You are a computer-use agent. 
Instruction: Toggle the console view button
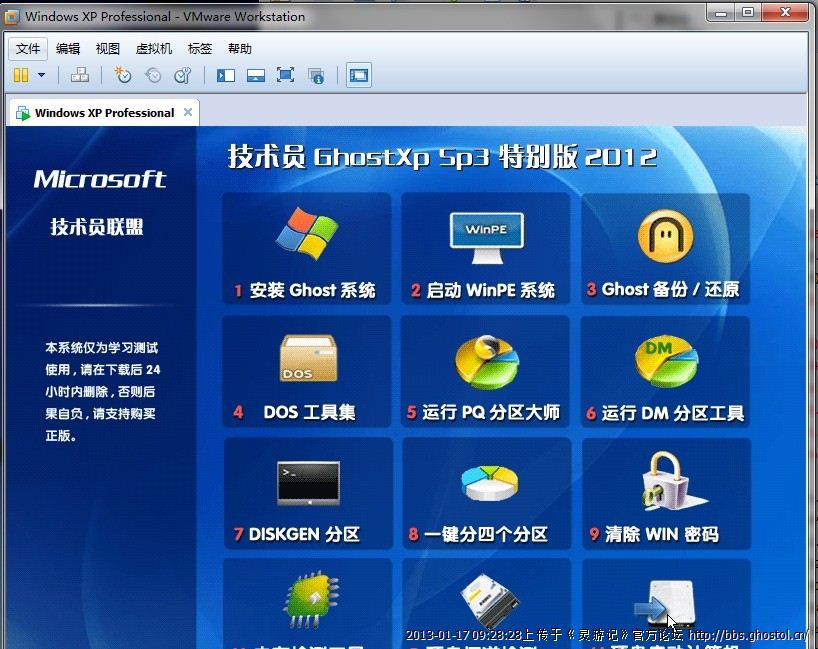click(359, 75)
